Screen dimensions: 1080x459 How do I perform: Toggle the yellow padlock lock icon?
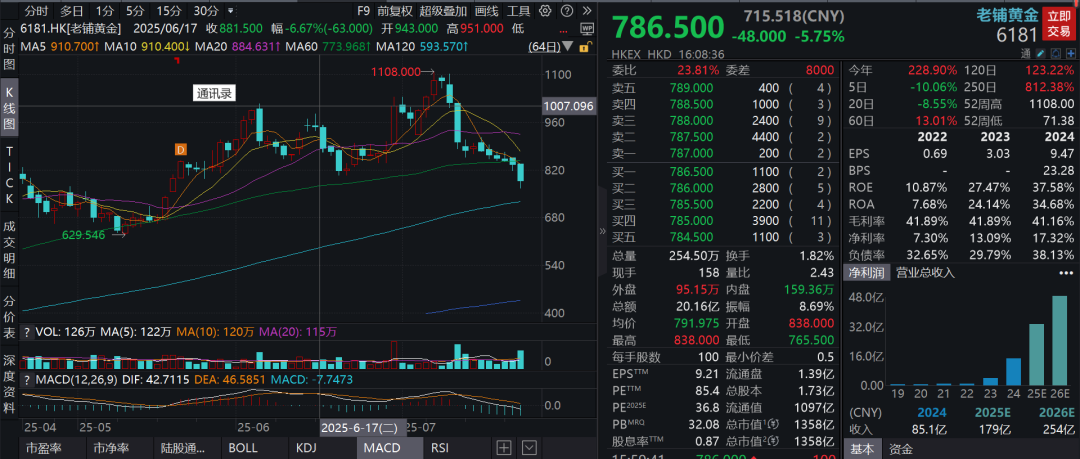(584, 47)
